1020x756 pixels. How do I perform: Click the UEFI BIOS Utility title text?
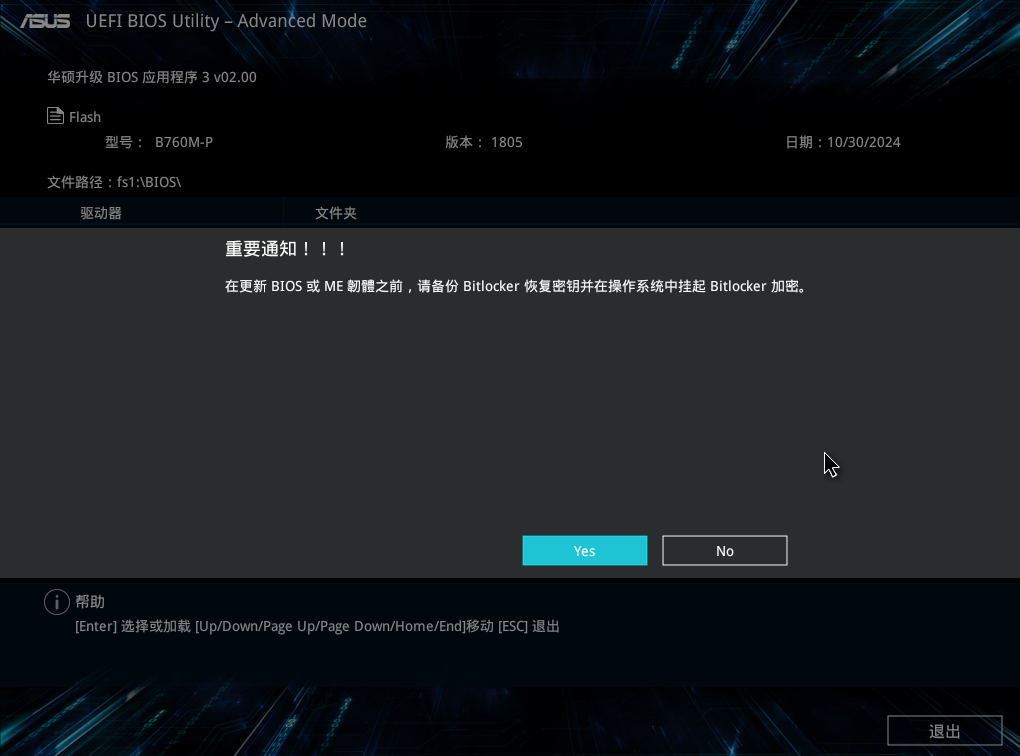tap(226, 21)
